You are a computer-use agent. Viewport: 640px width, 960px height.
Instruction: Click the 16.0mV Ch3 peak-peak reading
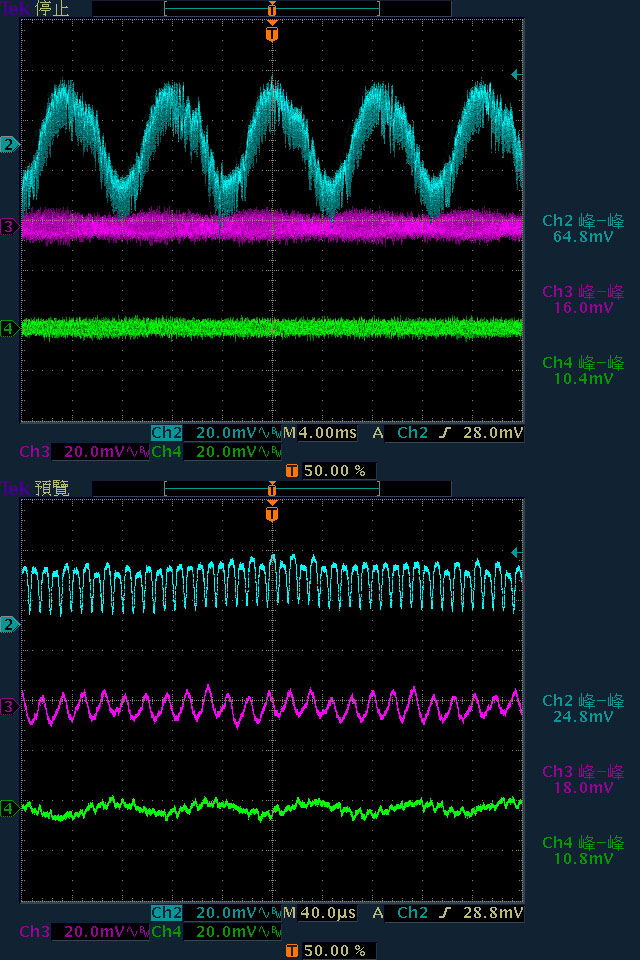583,307
